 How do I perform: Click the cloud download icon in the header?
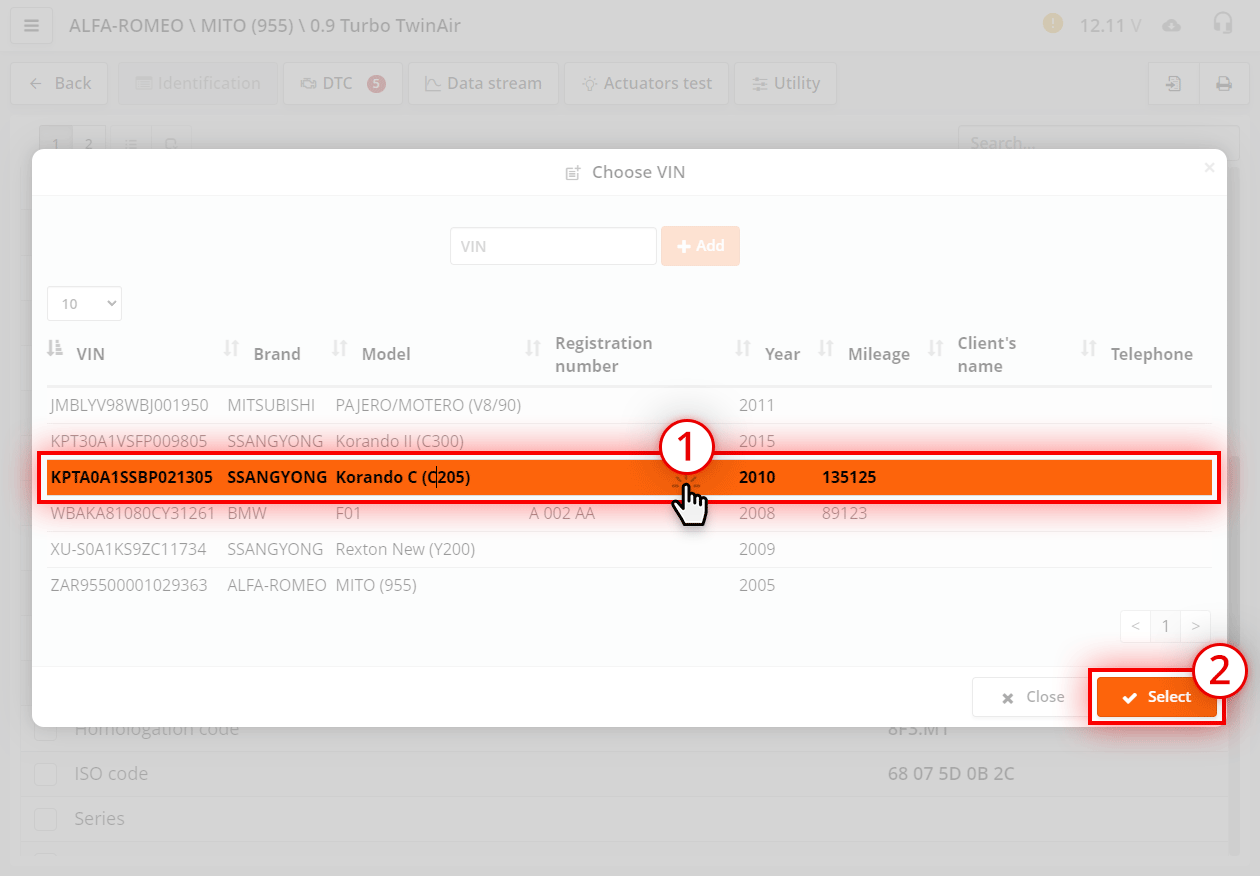click(x=1172, y=24)
